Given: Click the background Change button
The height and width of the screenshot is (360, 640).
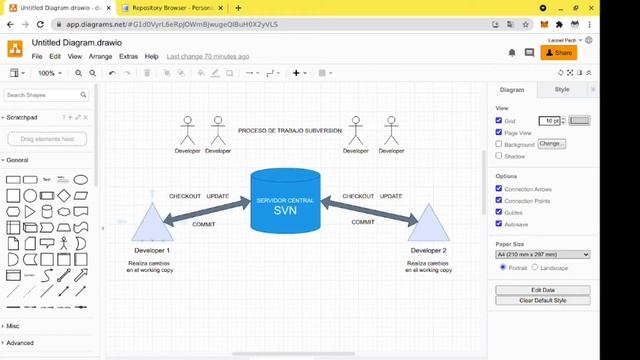Looking at the screenshot, I should (552, 144).
